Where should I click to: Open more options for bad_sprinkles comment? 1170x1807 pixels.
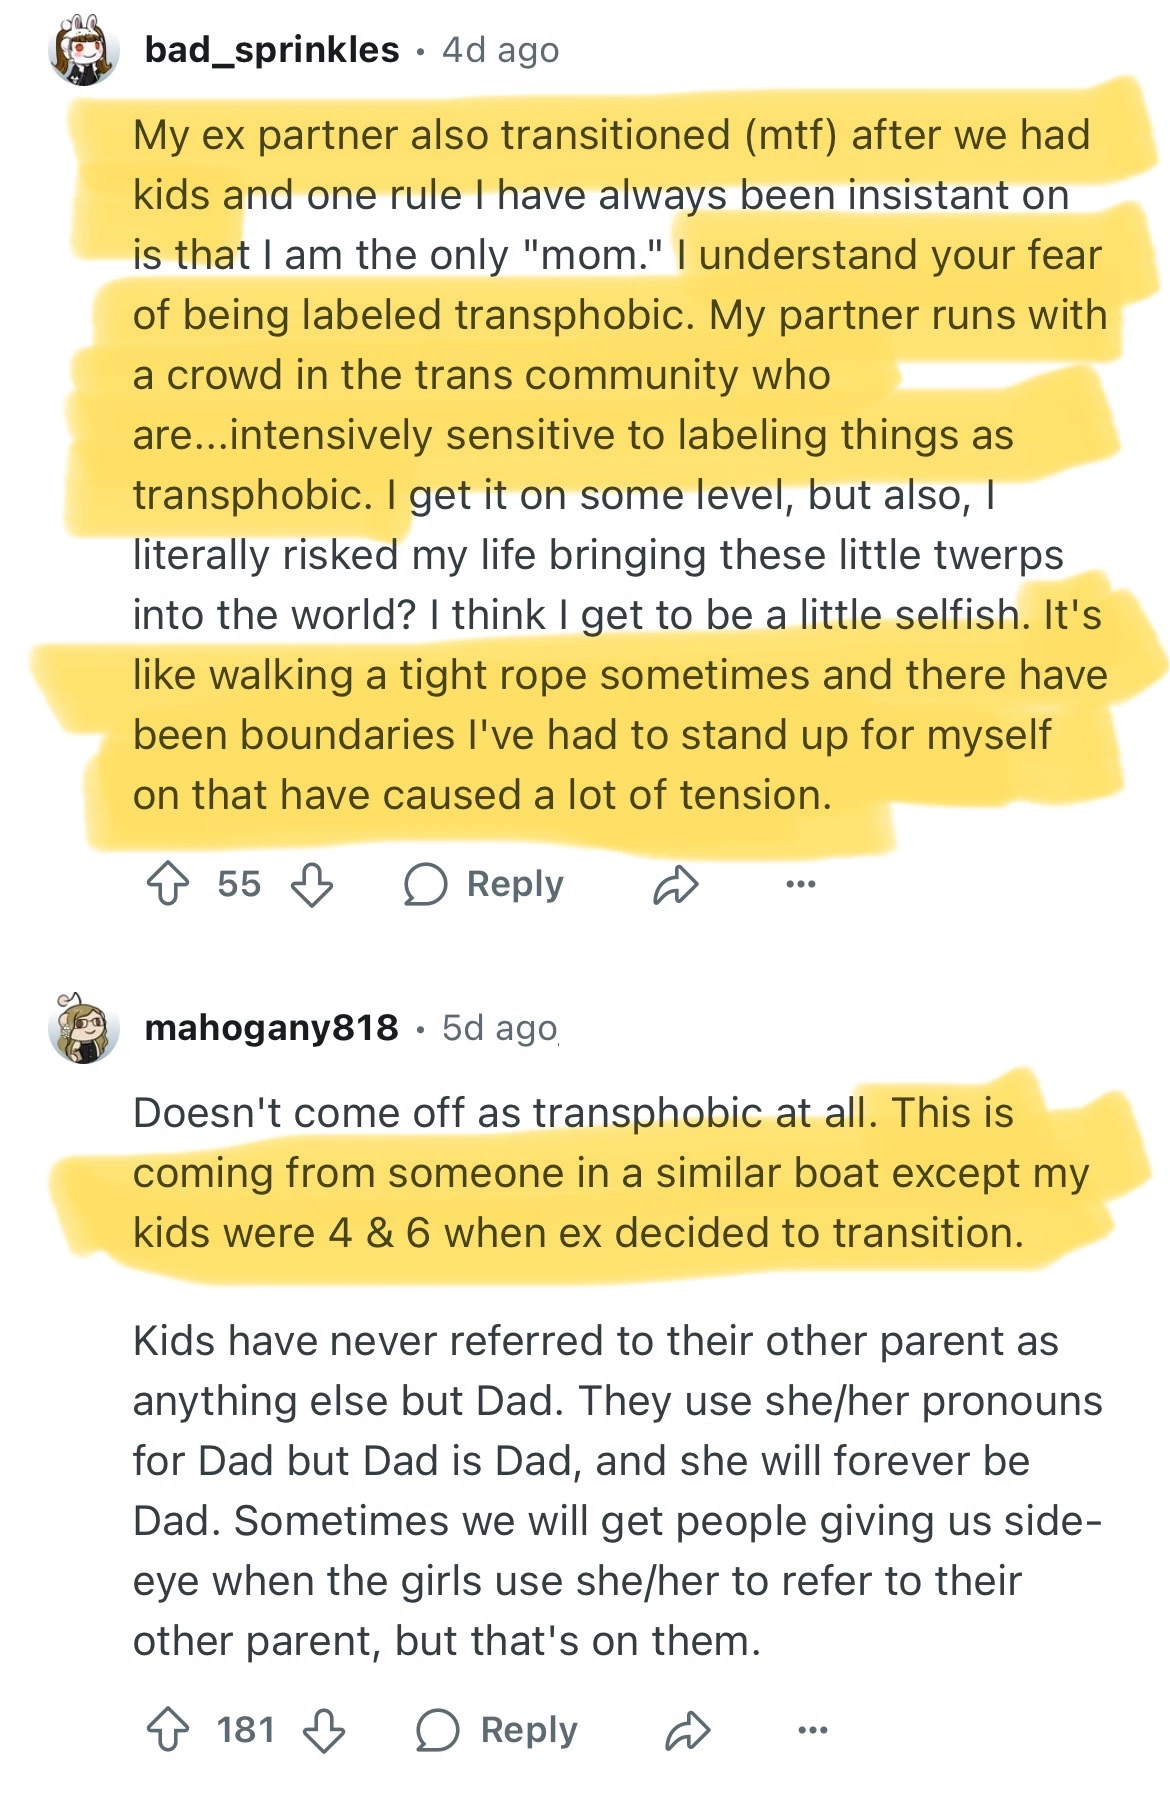point(800,885)
